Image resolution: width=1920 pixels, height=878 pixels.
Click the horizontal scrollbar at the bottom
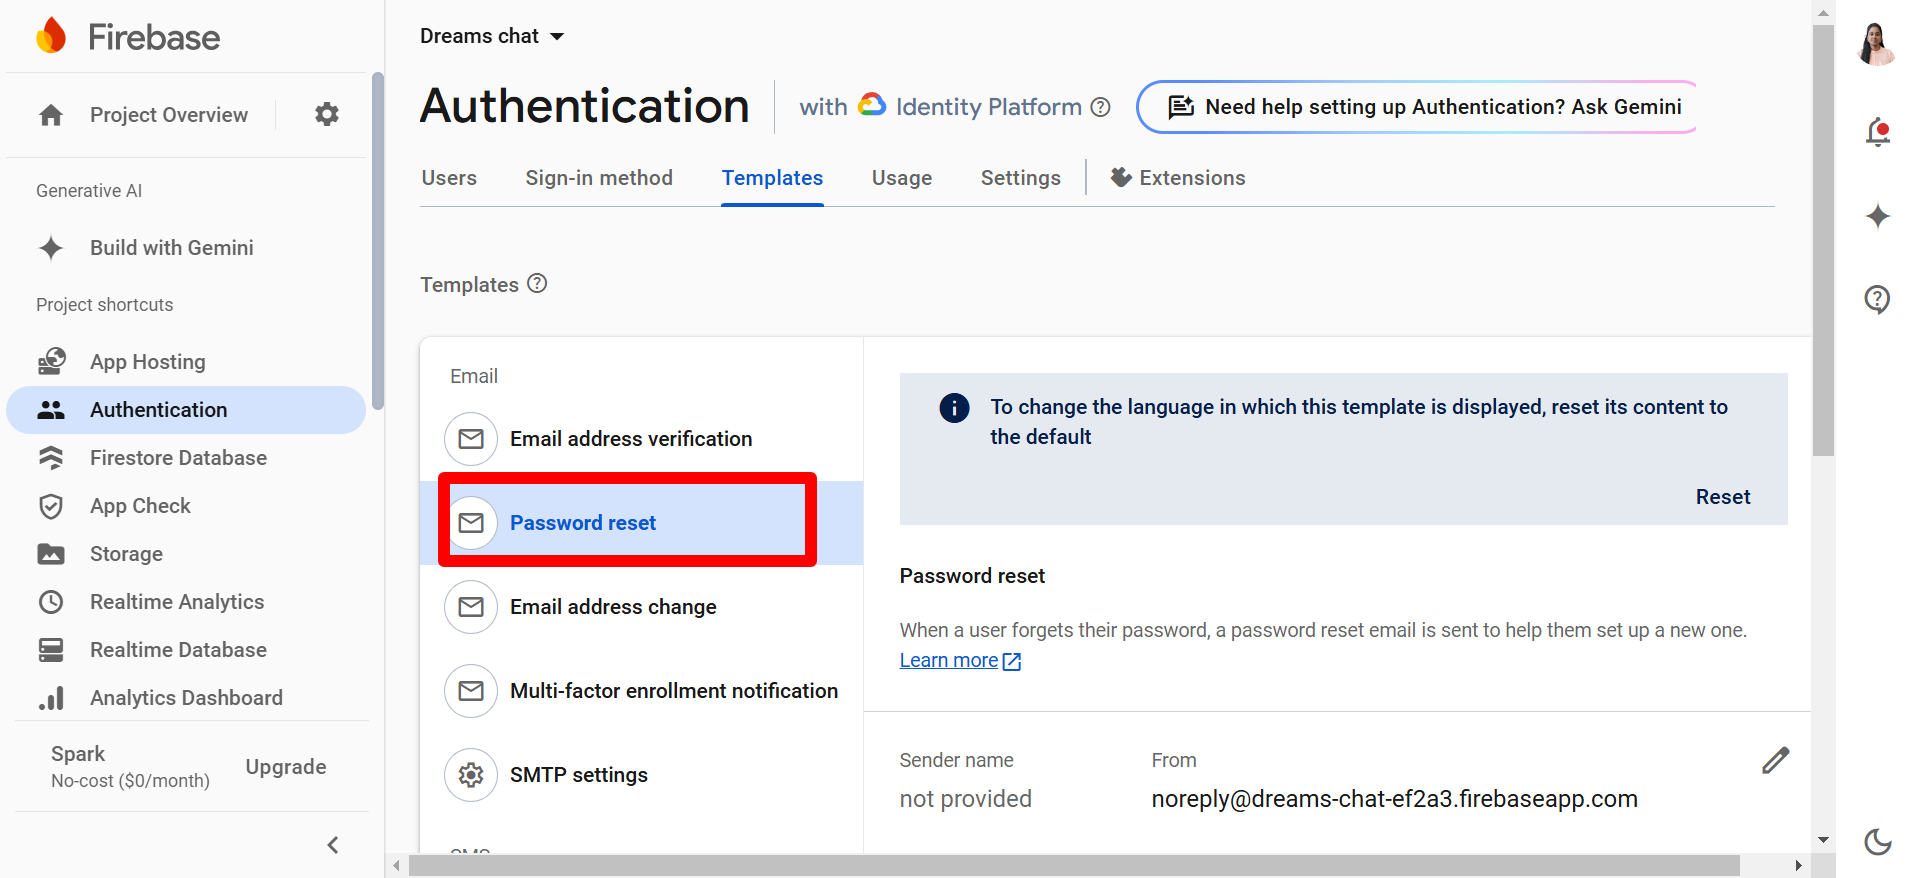(1075, 865)
